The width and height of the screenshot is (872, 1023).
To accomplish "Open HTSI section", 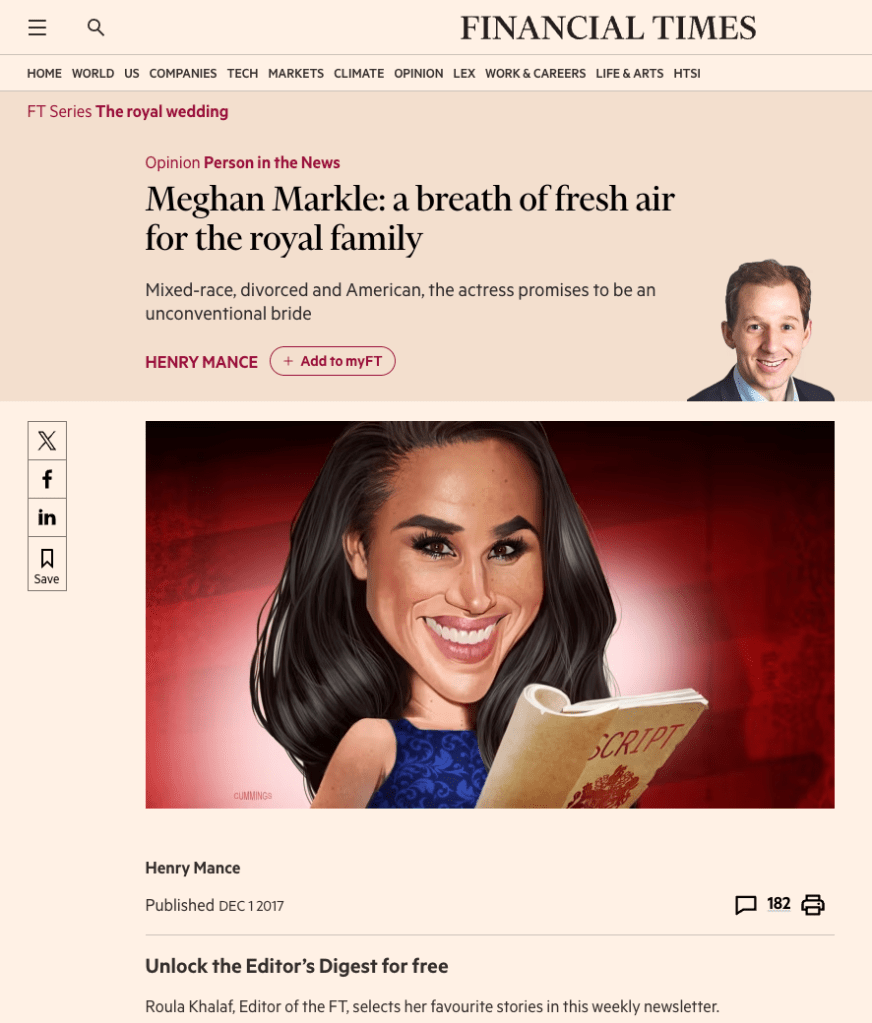I will (687, 74).
